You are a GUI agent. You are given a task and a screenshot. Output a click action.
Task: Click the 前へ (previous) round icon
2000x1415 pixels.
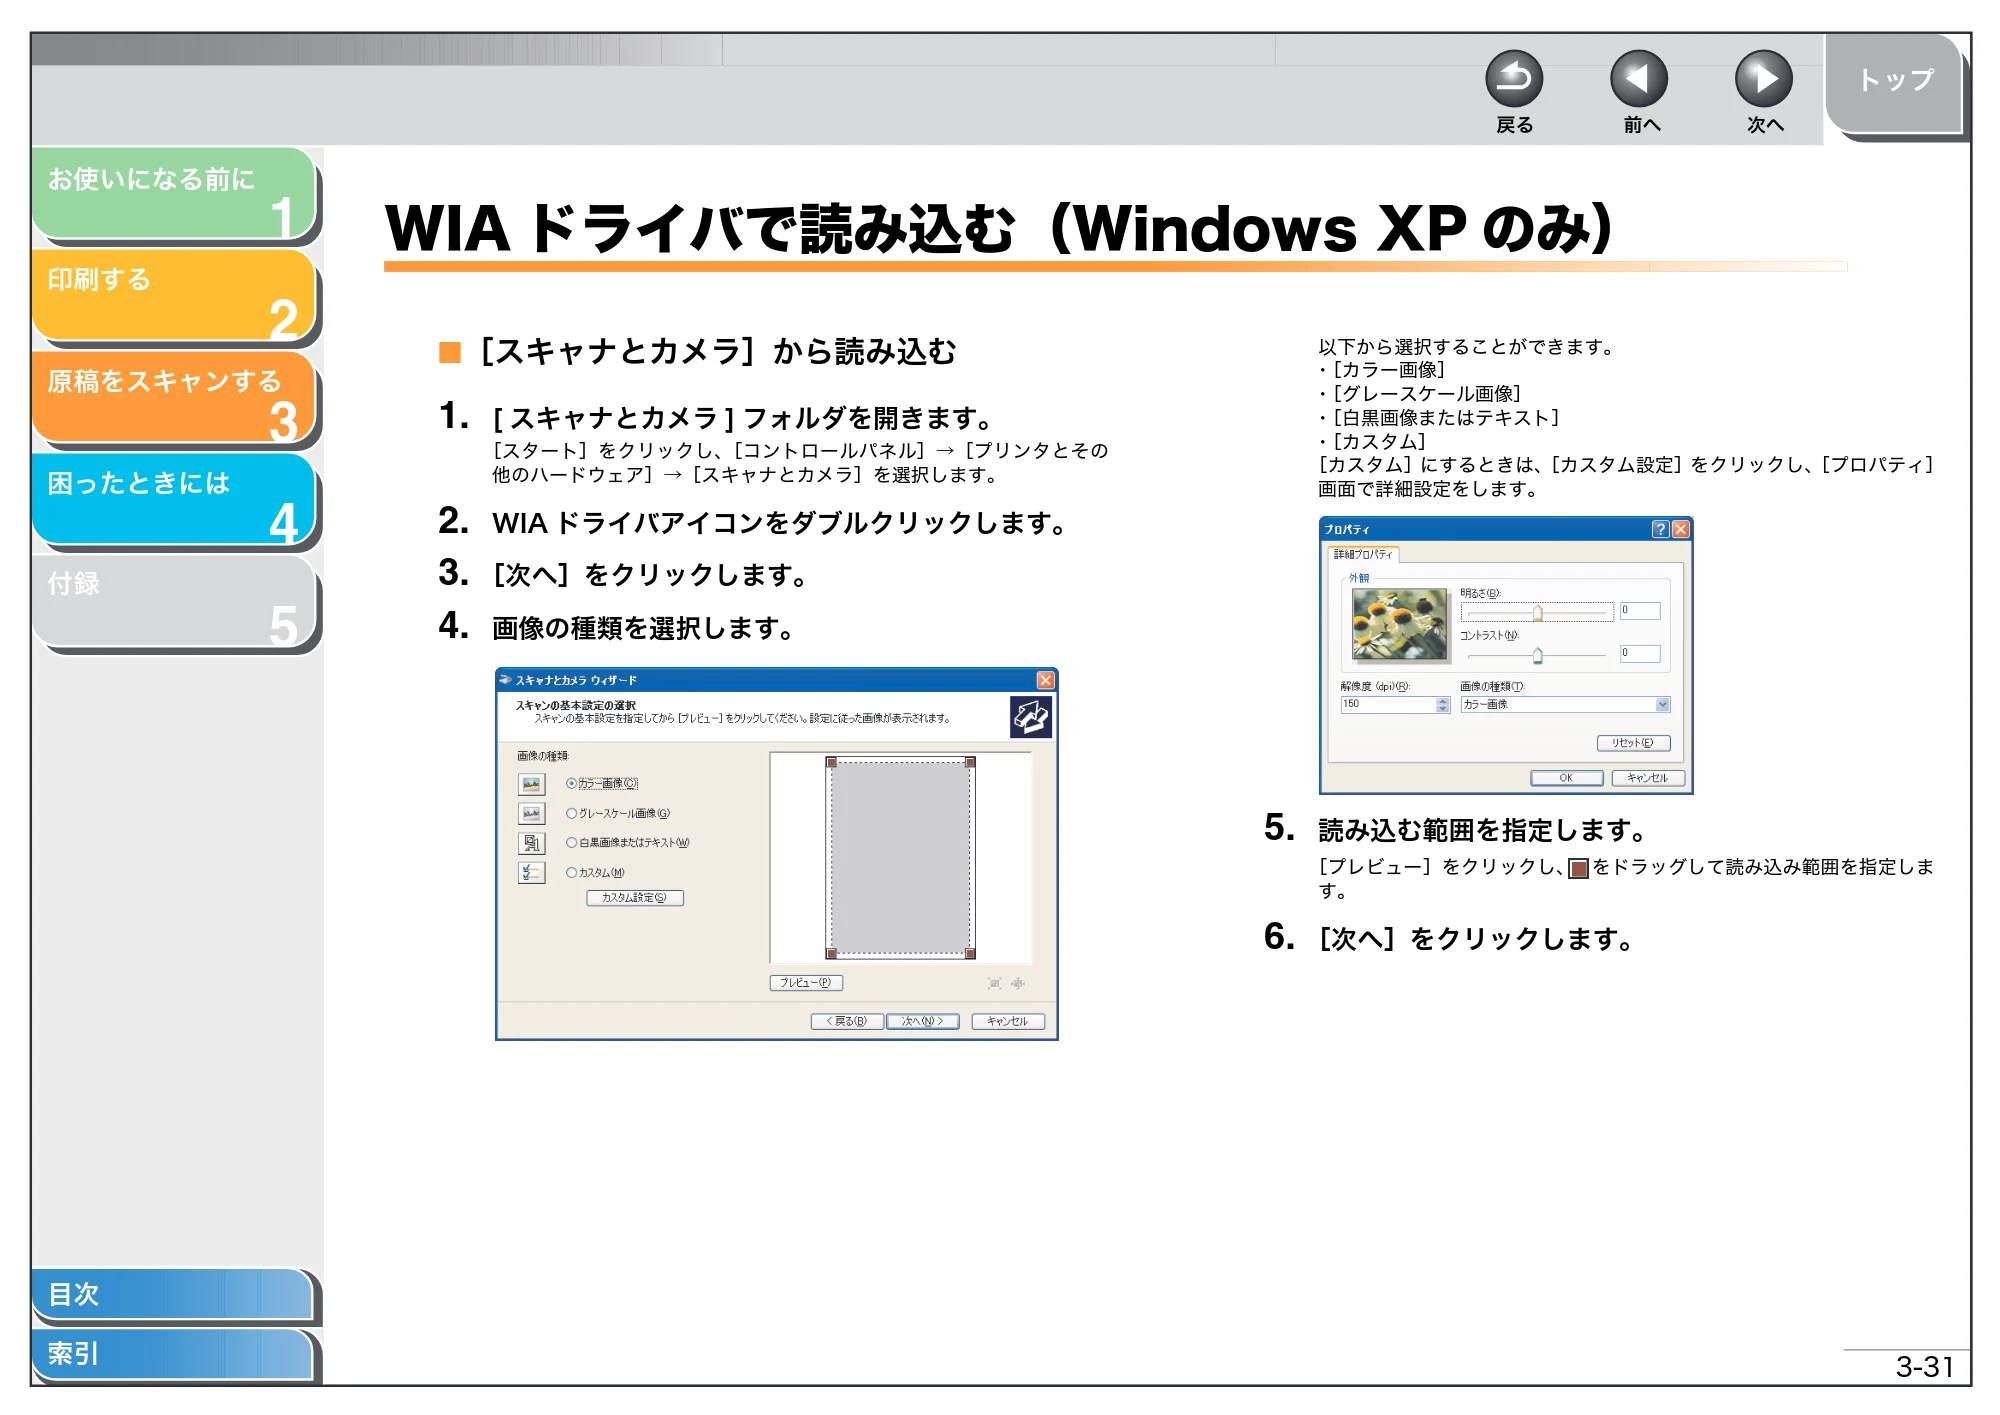(1639, 79)
